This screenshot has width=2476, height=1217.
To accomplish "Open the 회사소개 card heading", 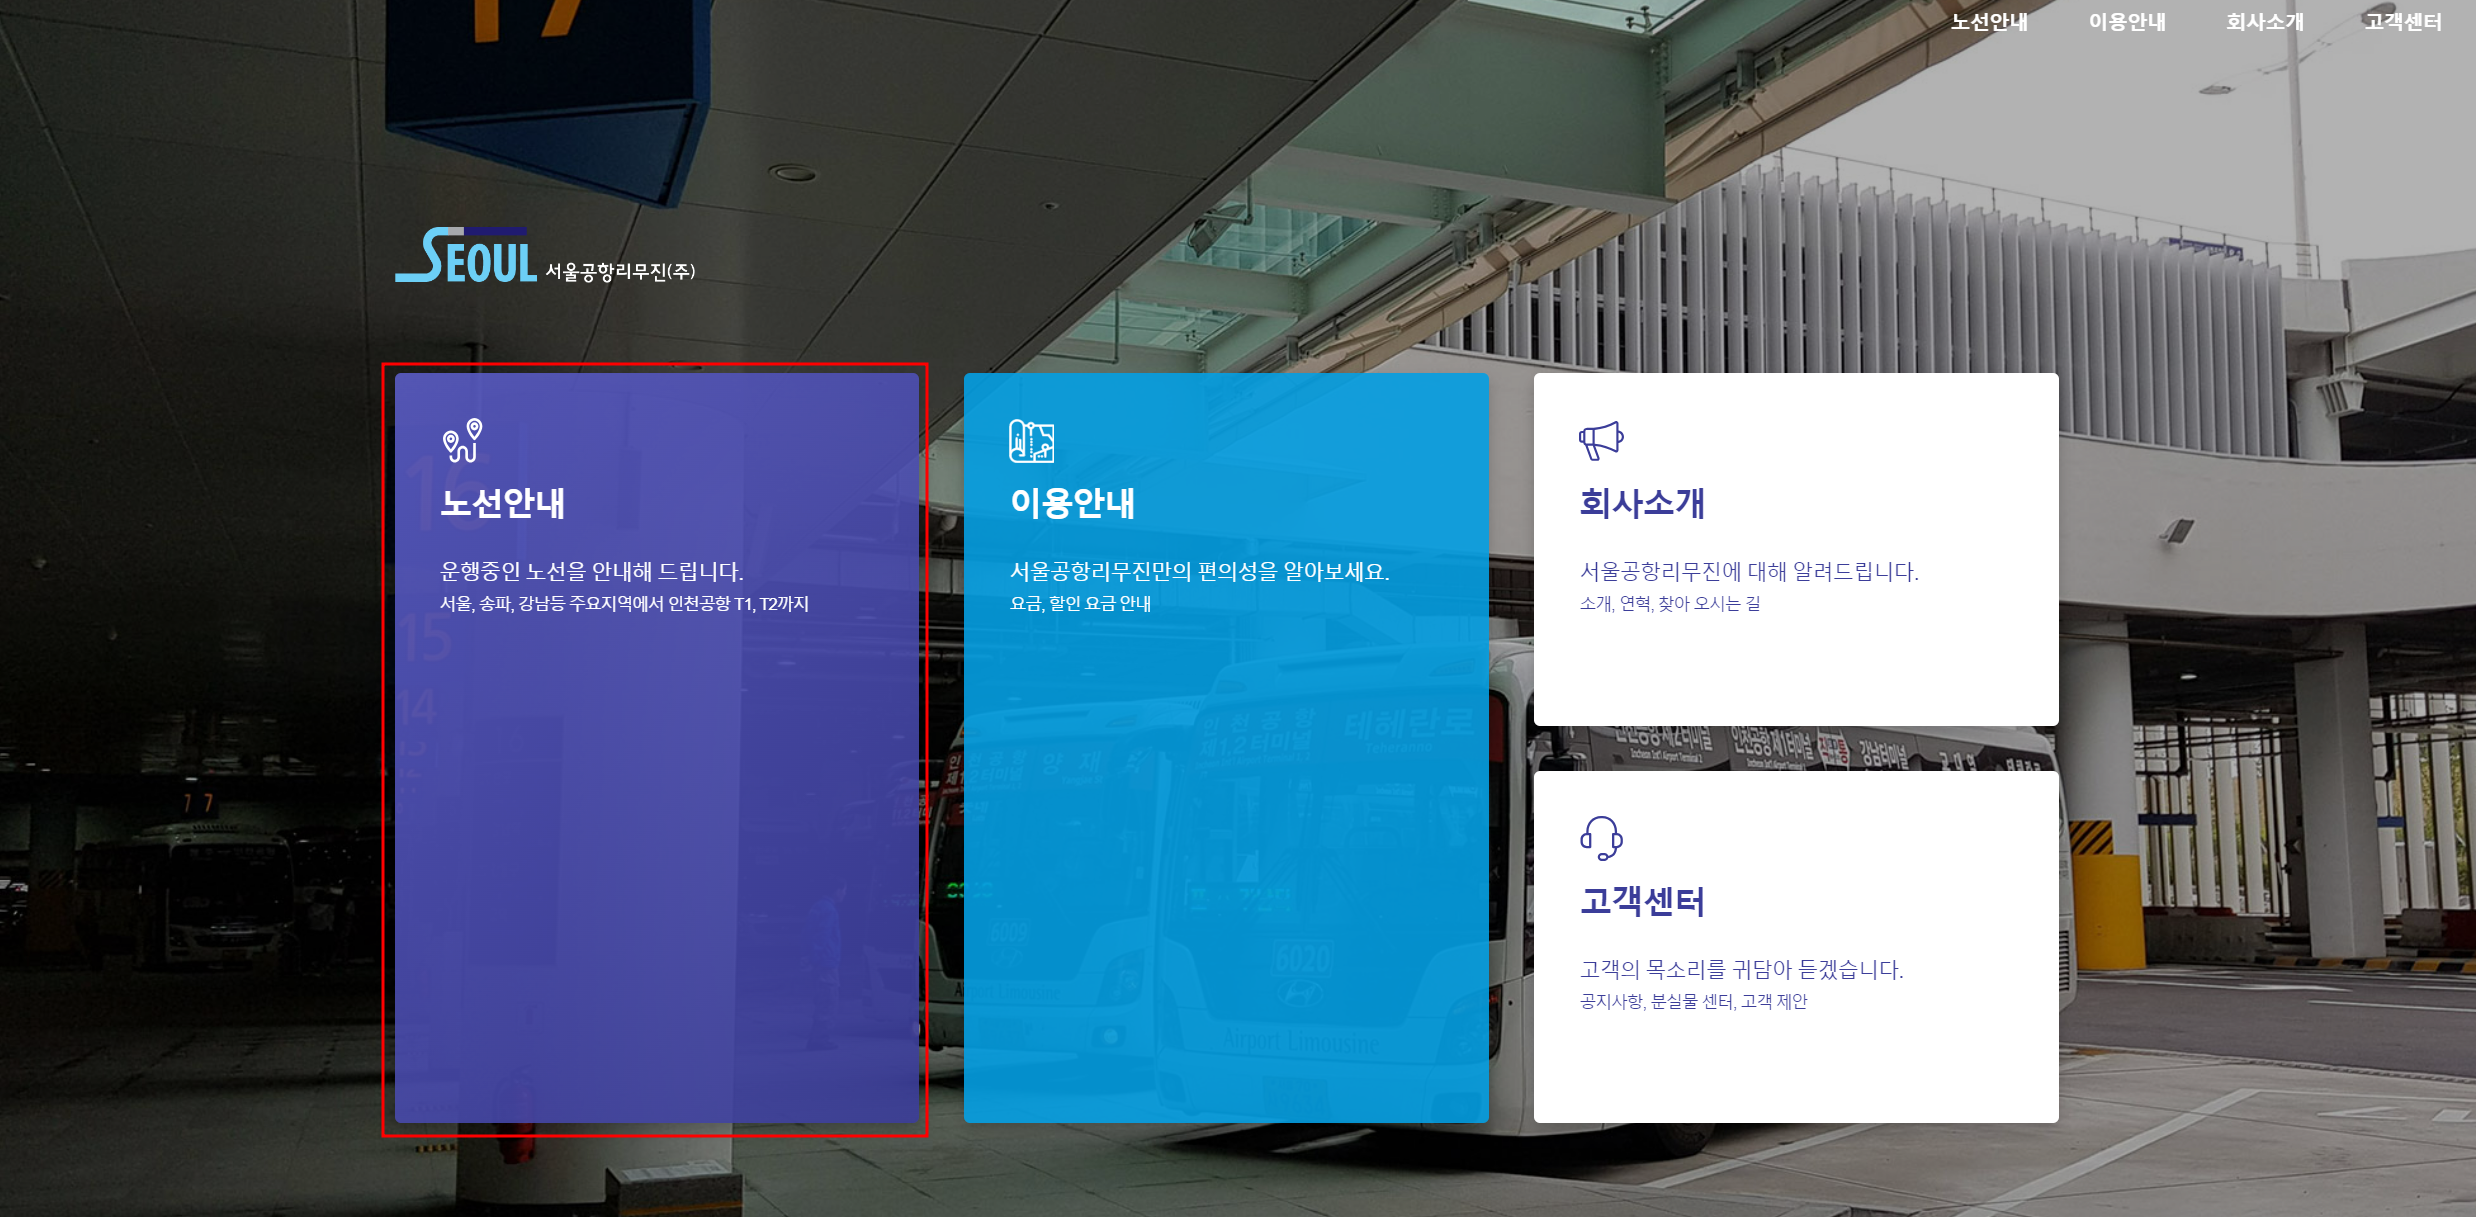I will tap(1642, 503).
